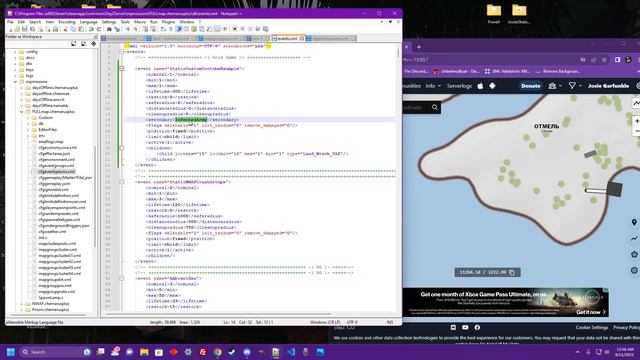Open FileZilla from the taskbar
The height and width of the screenshot is (360, 640).
(203, 352)
